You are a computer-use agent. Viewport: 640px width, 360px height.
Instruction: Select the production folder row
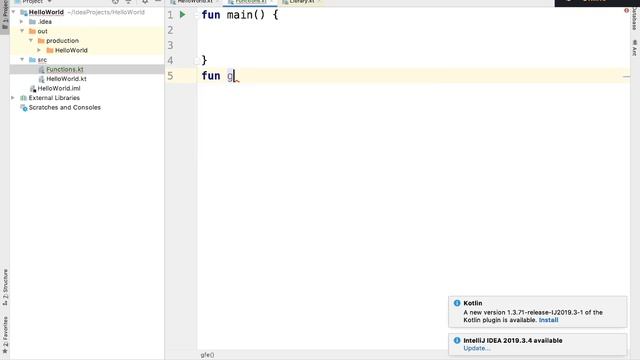87,41
